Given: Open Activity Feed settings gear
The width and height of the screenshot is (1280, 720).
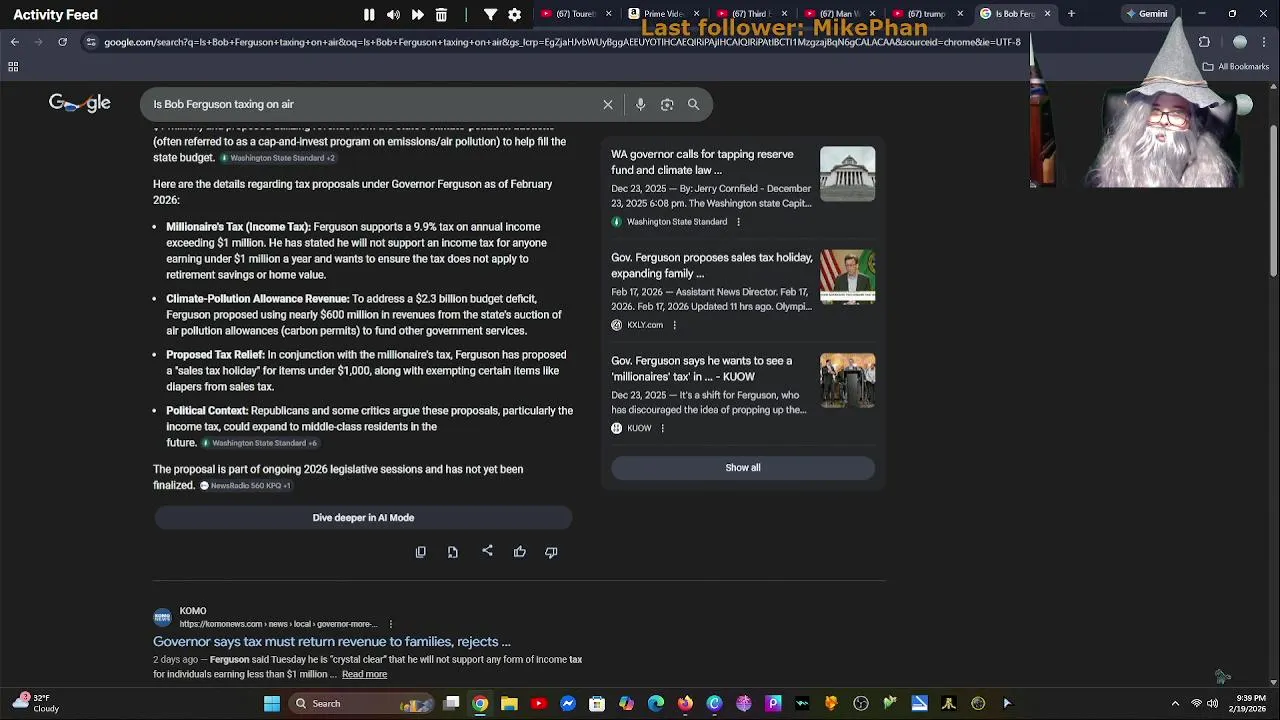Looking at the screenshot, I should 514,15.
